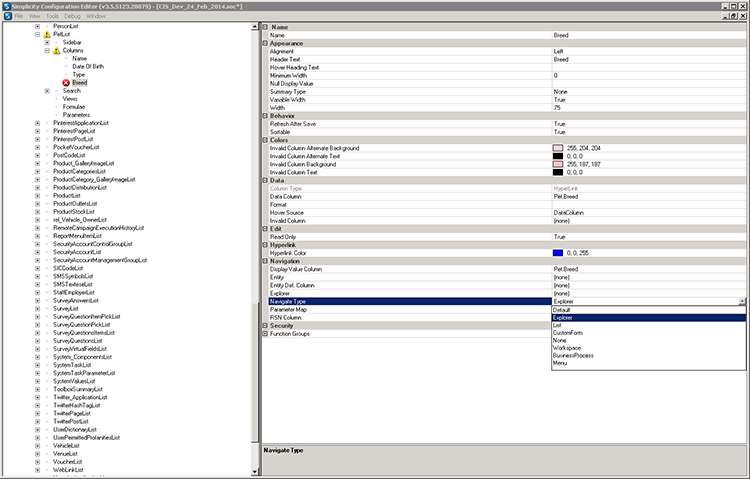Collapse the Colors property section
The image size is (750, 479).
click(265, 140)
